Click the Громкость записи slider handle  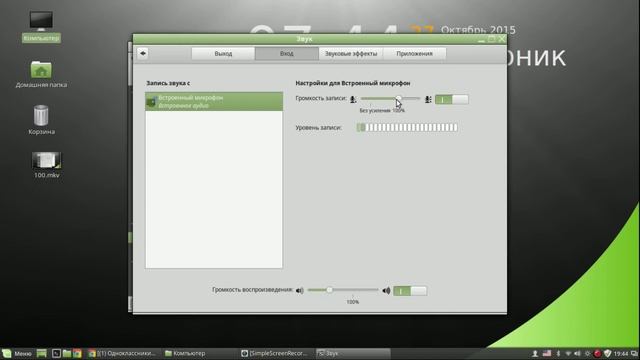[x=398, y=98]
